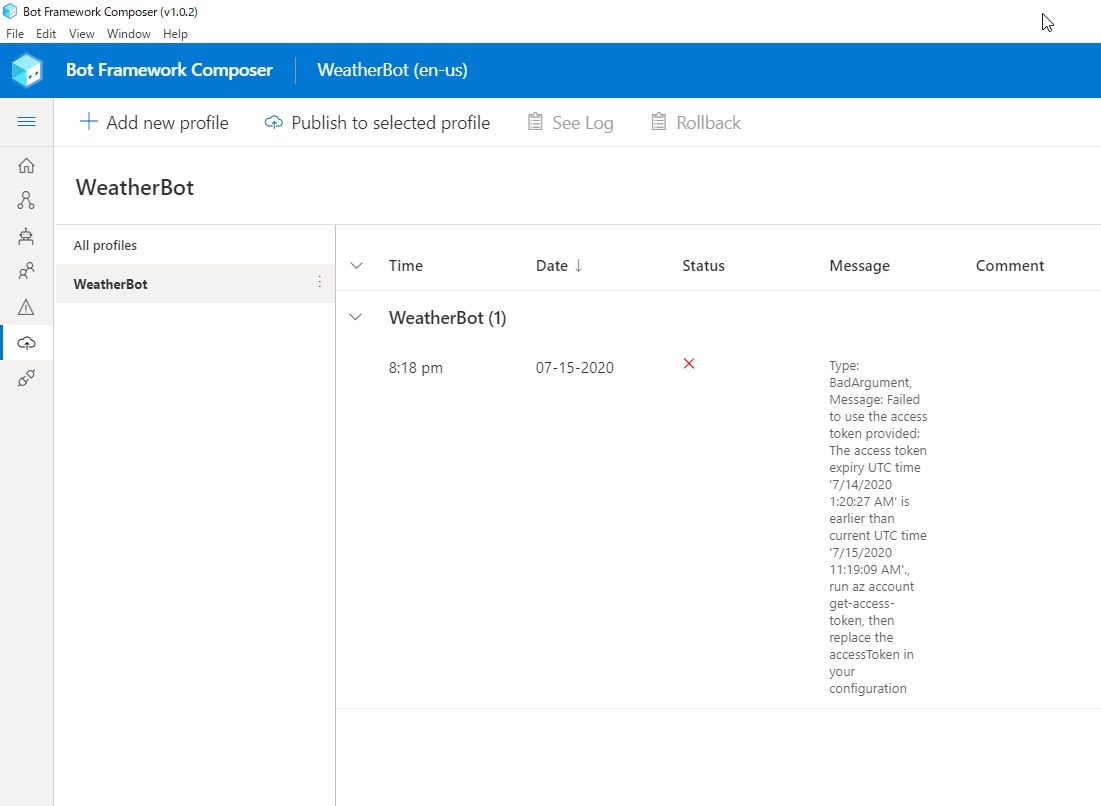
Task: Collapse the WeatherBot (1) group chevron
Action: click(356, 317)
